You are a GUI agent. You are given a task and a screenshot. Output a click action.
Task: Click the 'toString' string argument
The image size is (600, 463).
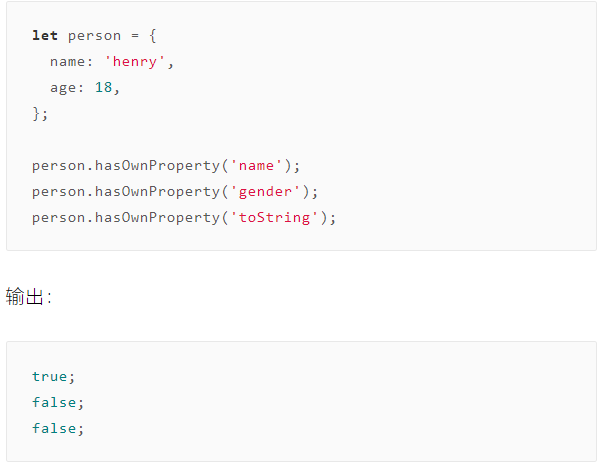pos(274,218)
